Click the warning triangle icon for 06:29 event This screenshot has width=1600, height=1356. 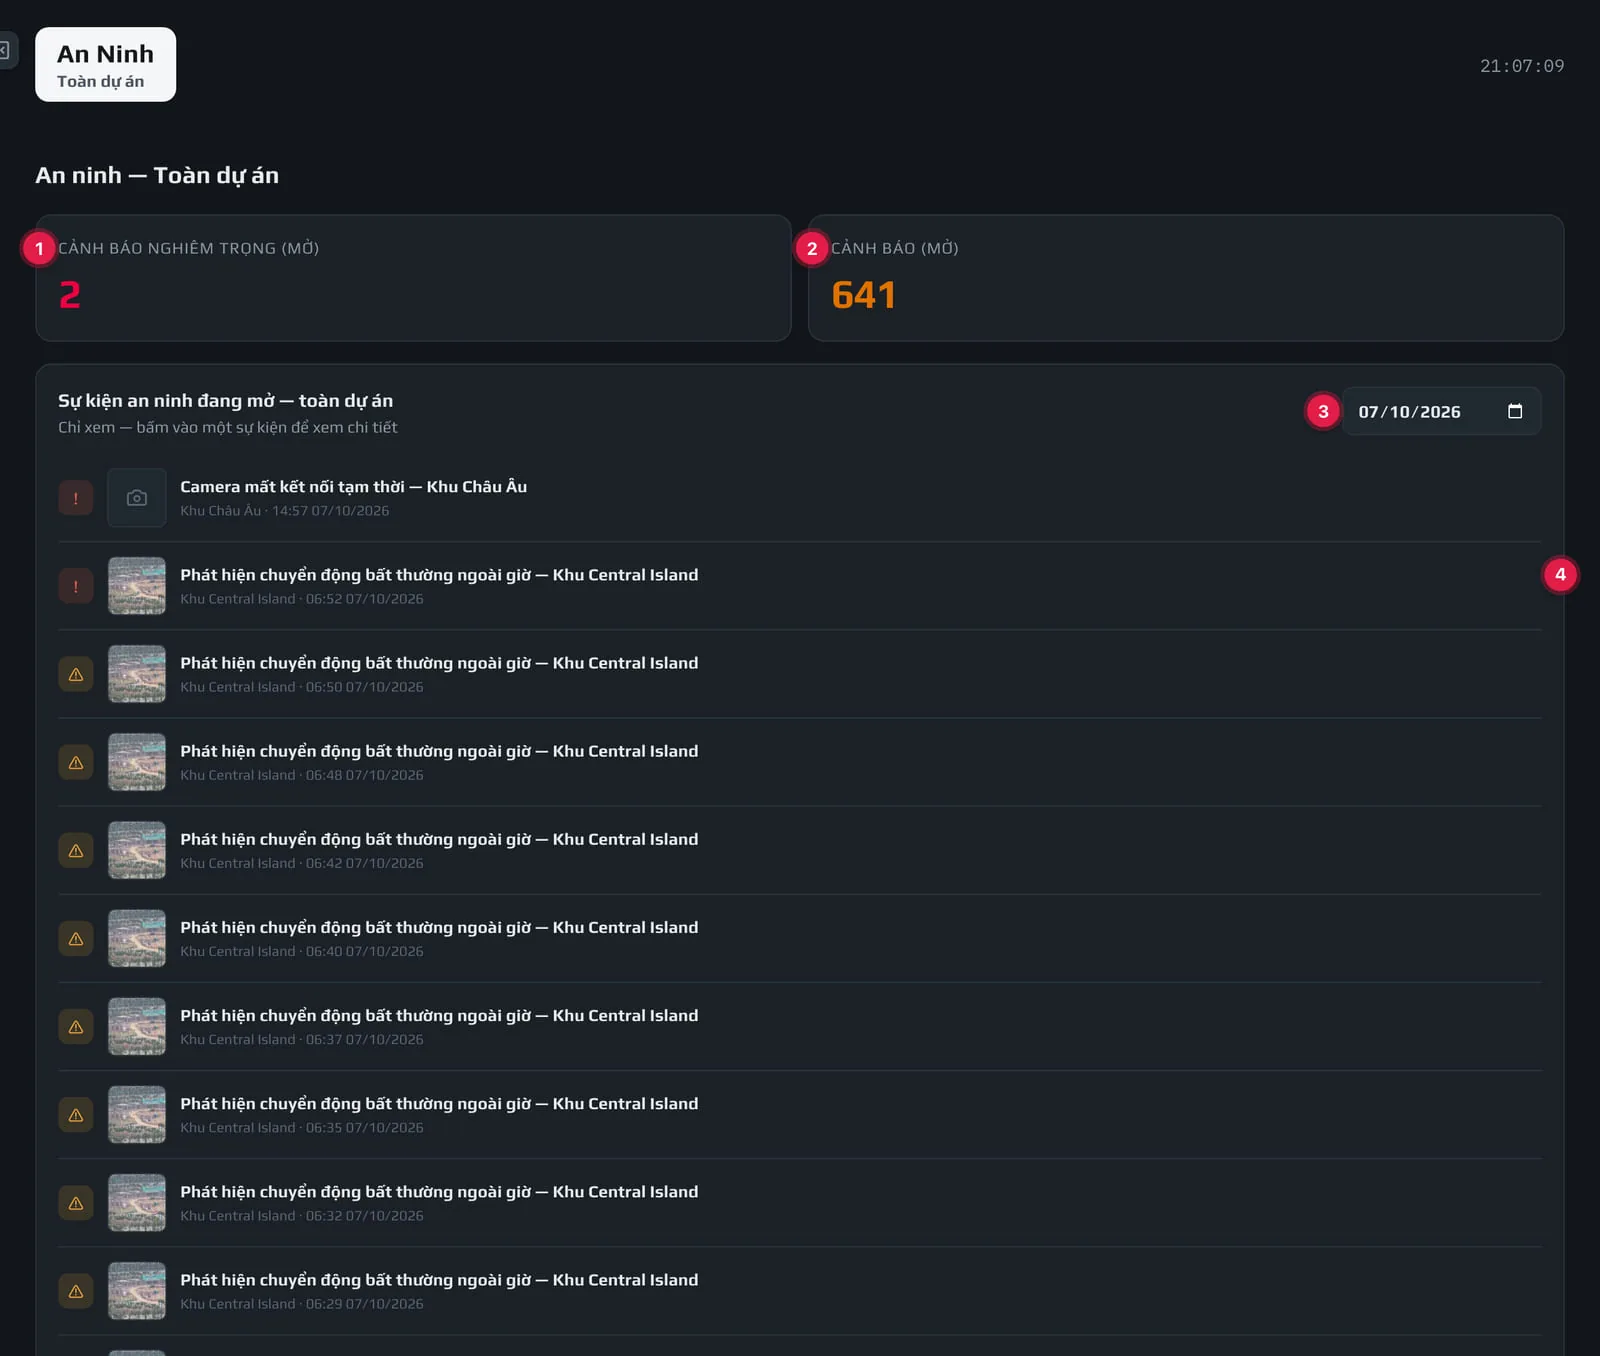click(x=76, y=1291)
